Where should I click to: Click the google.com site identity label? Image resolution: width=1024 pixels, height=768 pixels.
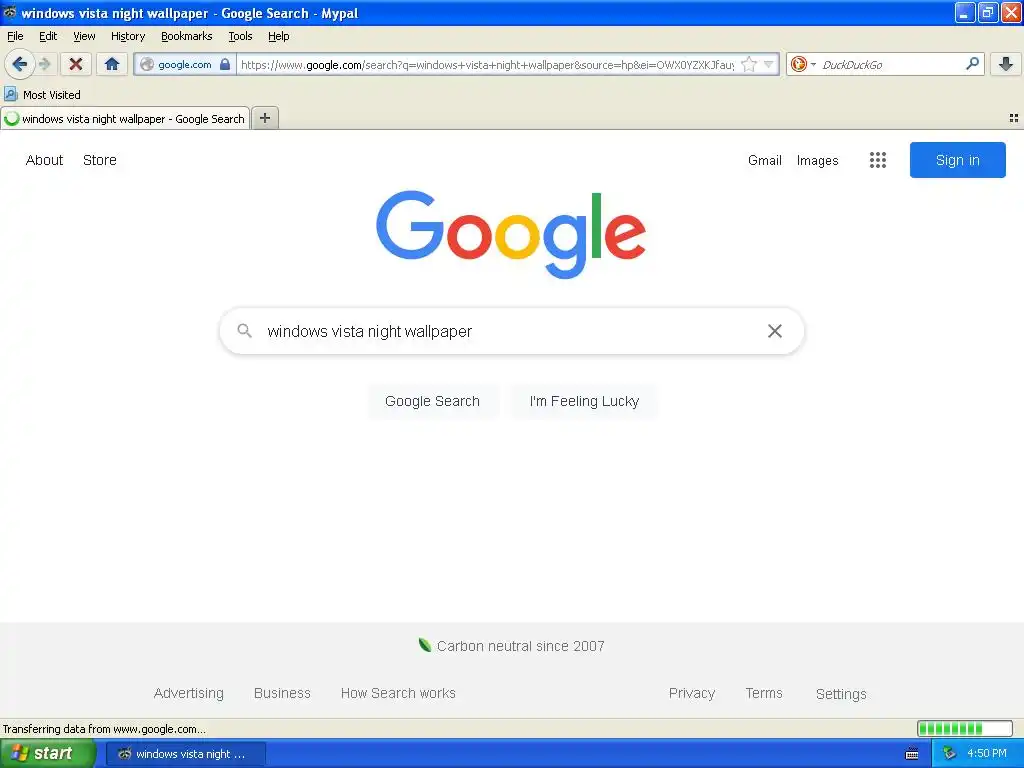[185, 65]
